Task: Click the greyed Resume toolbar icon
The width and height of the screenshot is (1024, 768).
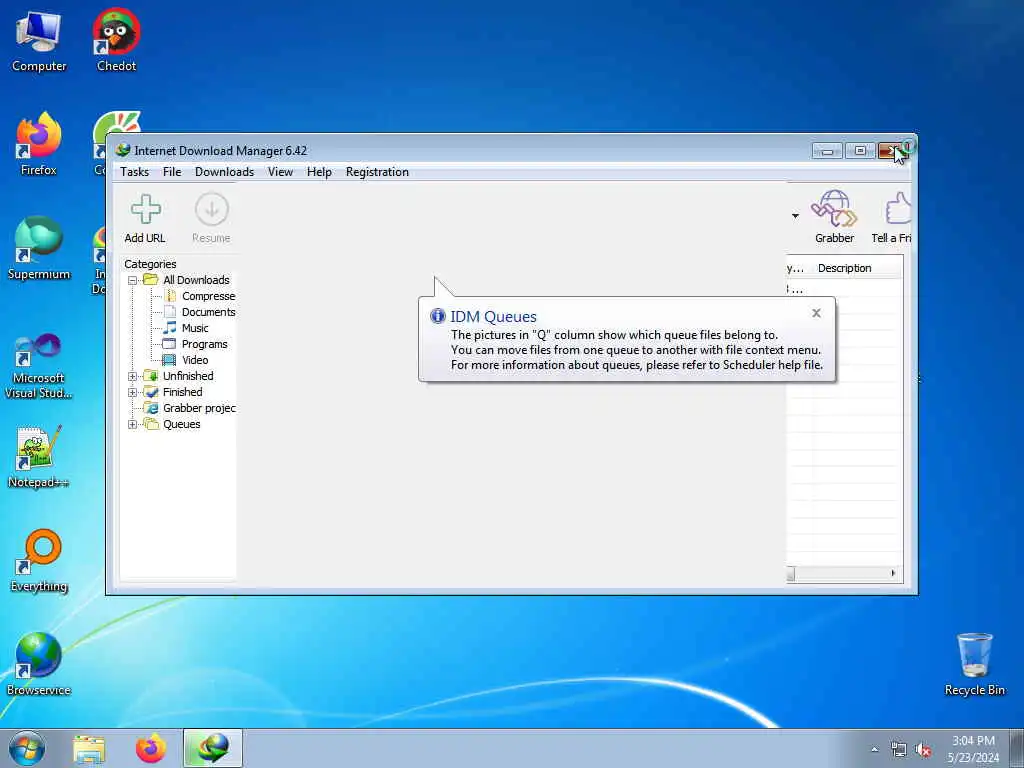Action: click(211, 210)
